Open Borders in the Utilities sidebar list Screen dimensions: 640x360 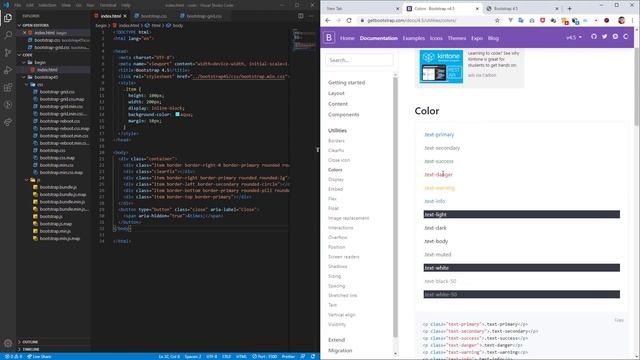point(336,141)
